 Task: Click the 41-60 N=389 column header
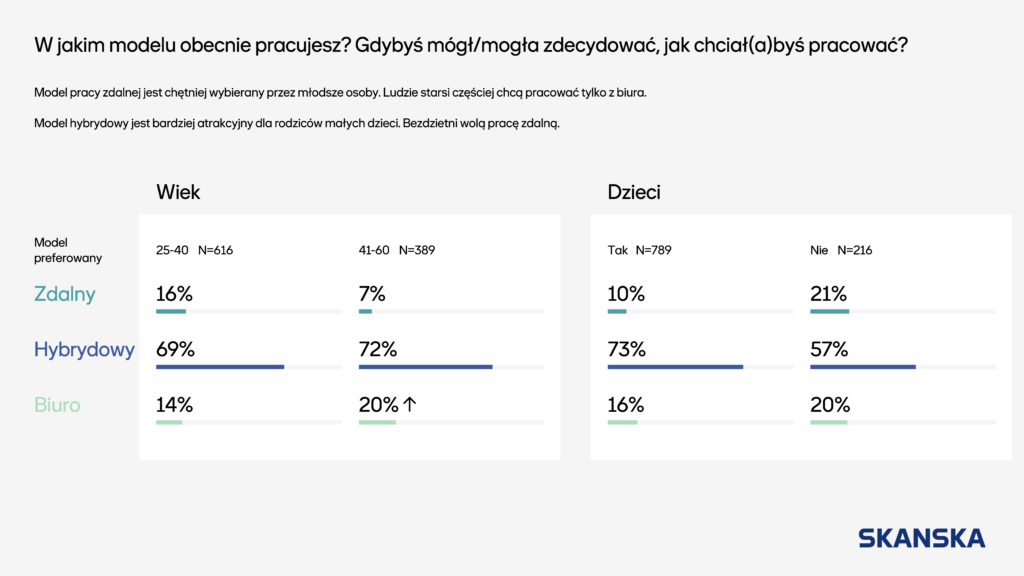[397, 250]
